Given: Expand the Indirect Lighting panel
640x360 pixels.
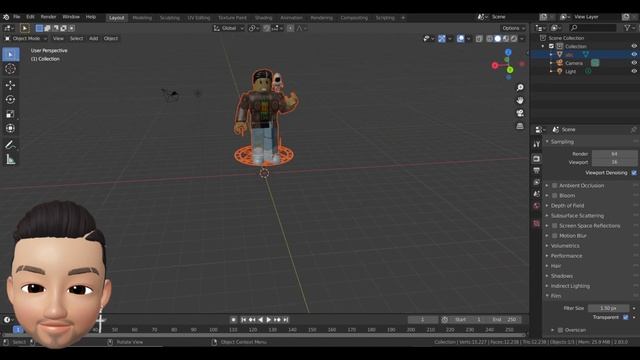Looking at the screenshot, I should tap(570, 286).
